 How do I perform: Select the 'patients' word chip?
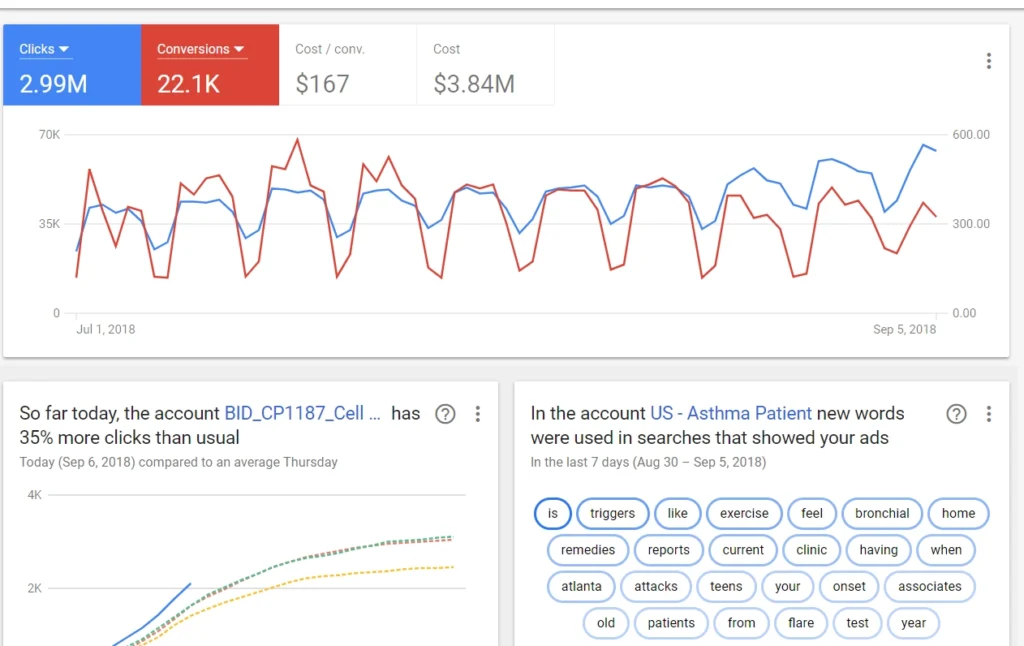671,623
